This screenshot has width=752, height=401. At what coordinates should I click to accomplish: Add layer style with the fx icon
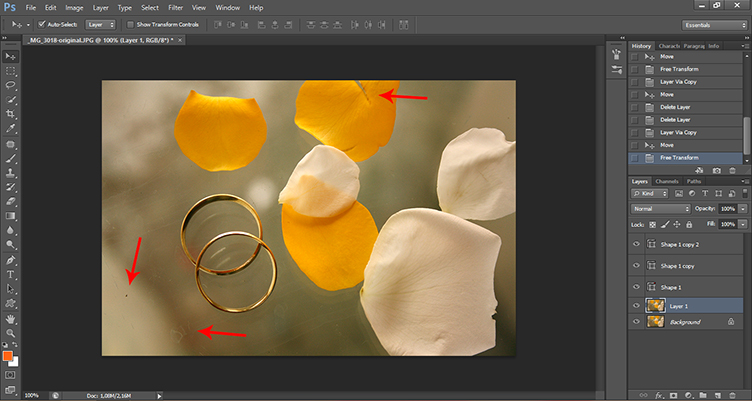click(657, 394)
